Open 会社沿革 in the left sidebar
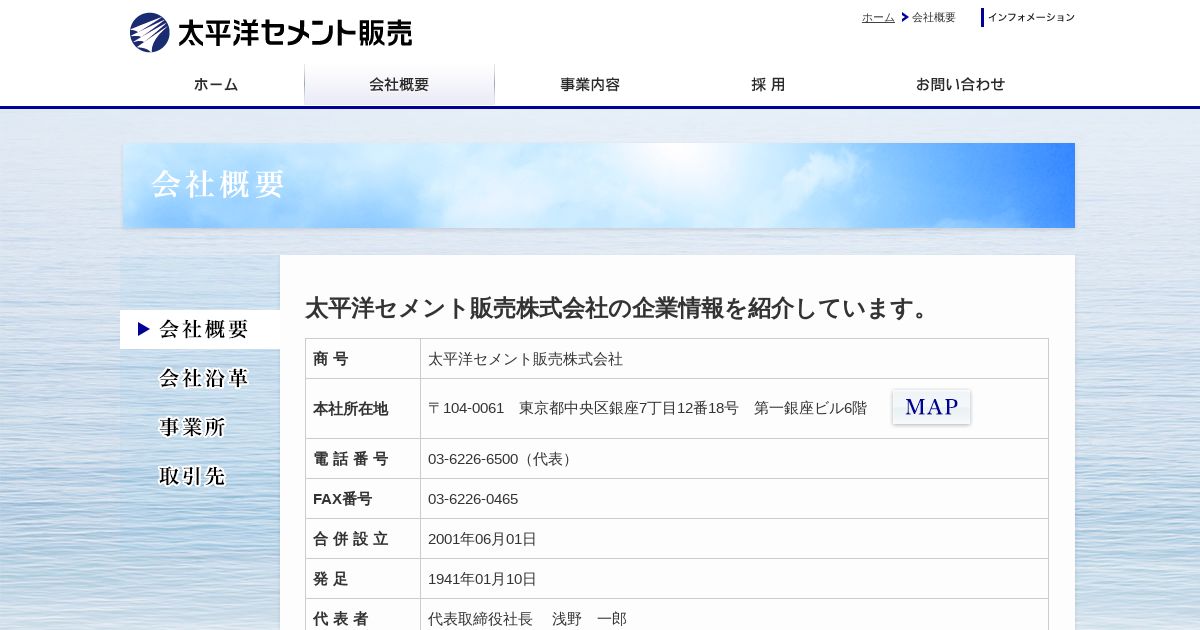 point(203,378)
